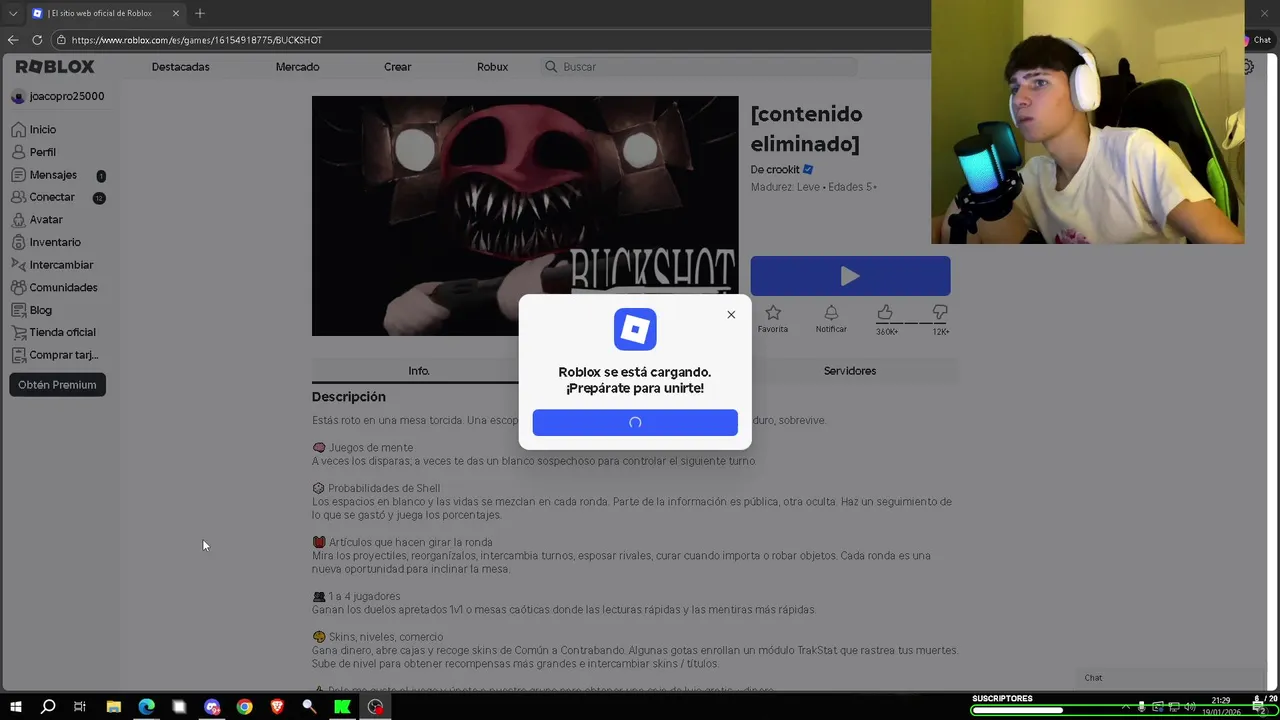Open a new browser tab
The height and width of the screenshot is (720, 1280).
click(200, 13)
